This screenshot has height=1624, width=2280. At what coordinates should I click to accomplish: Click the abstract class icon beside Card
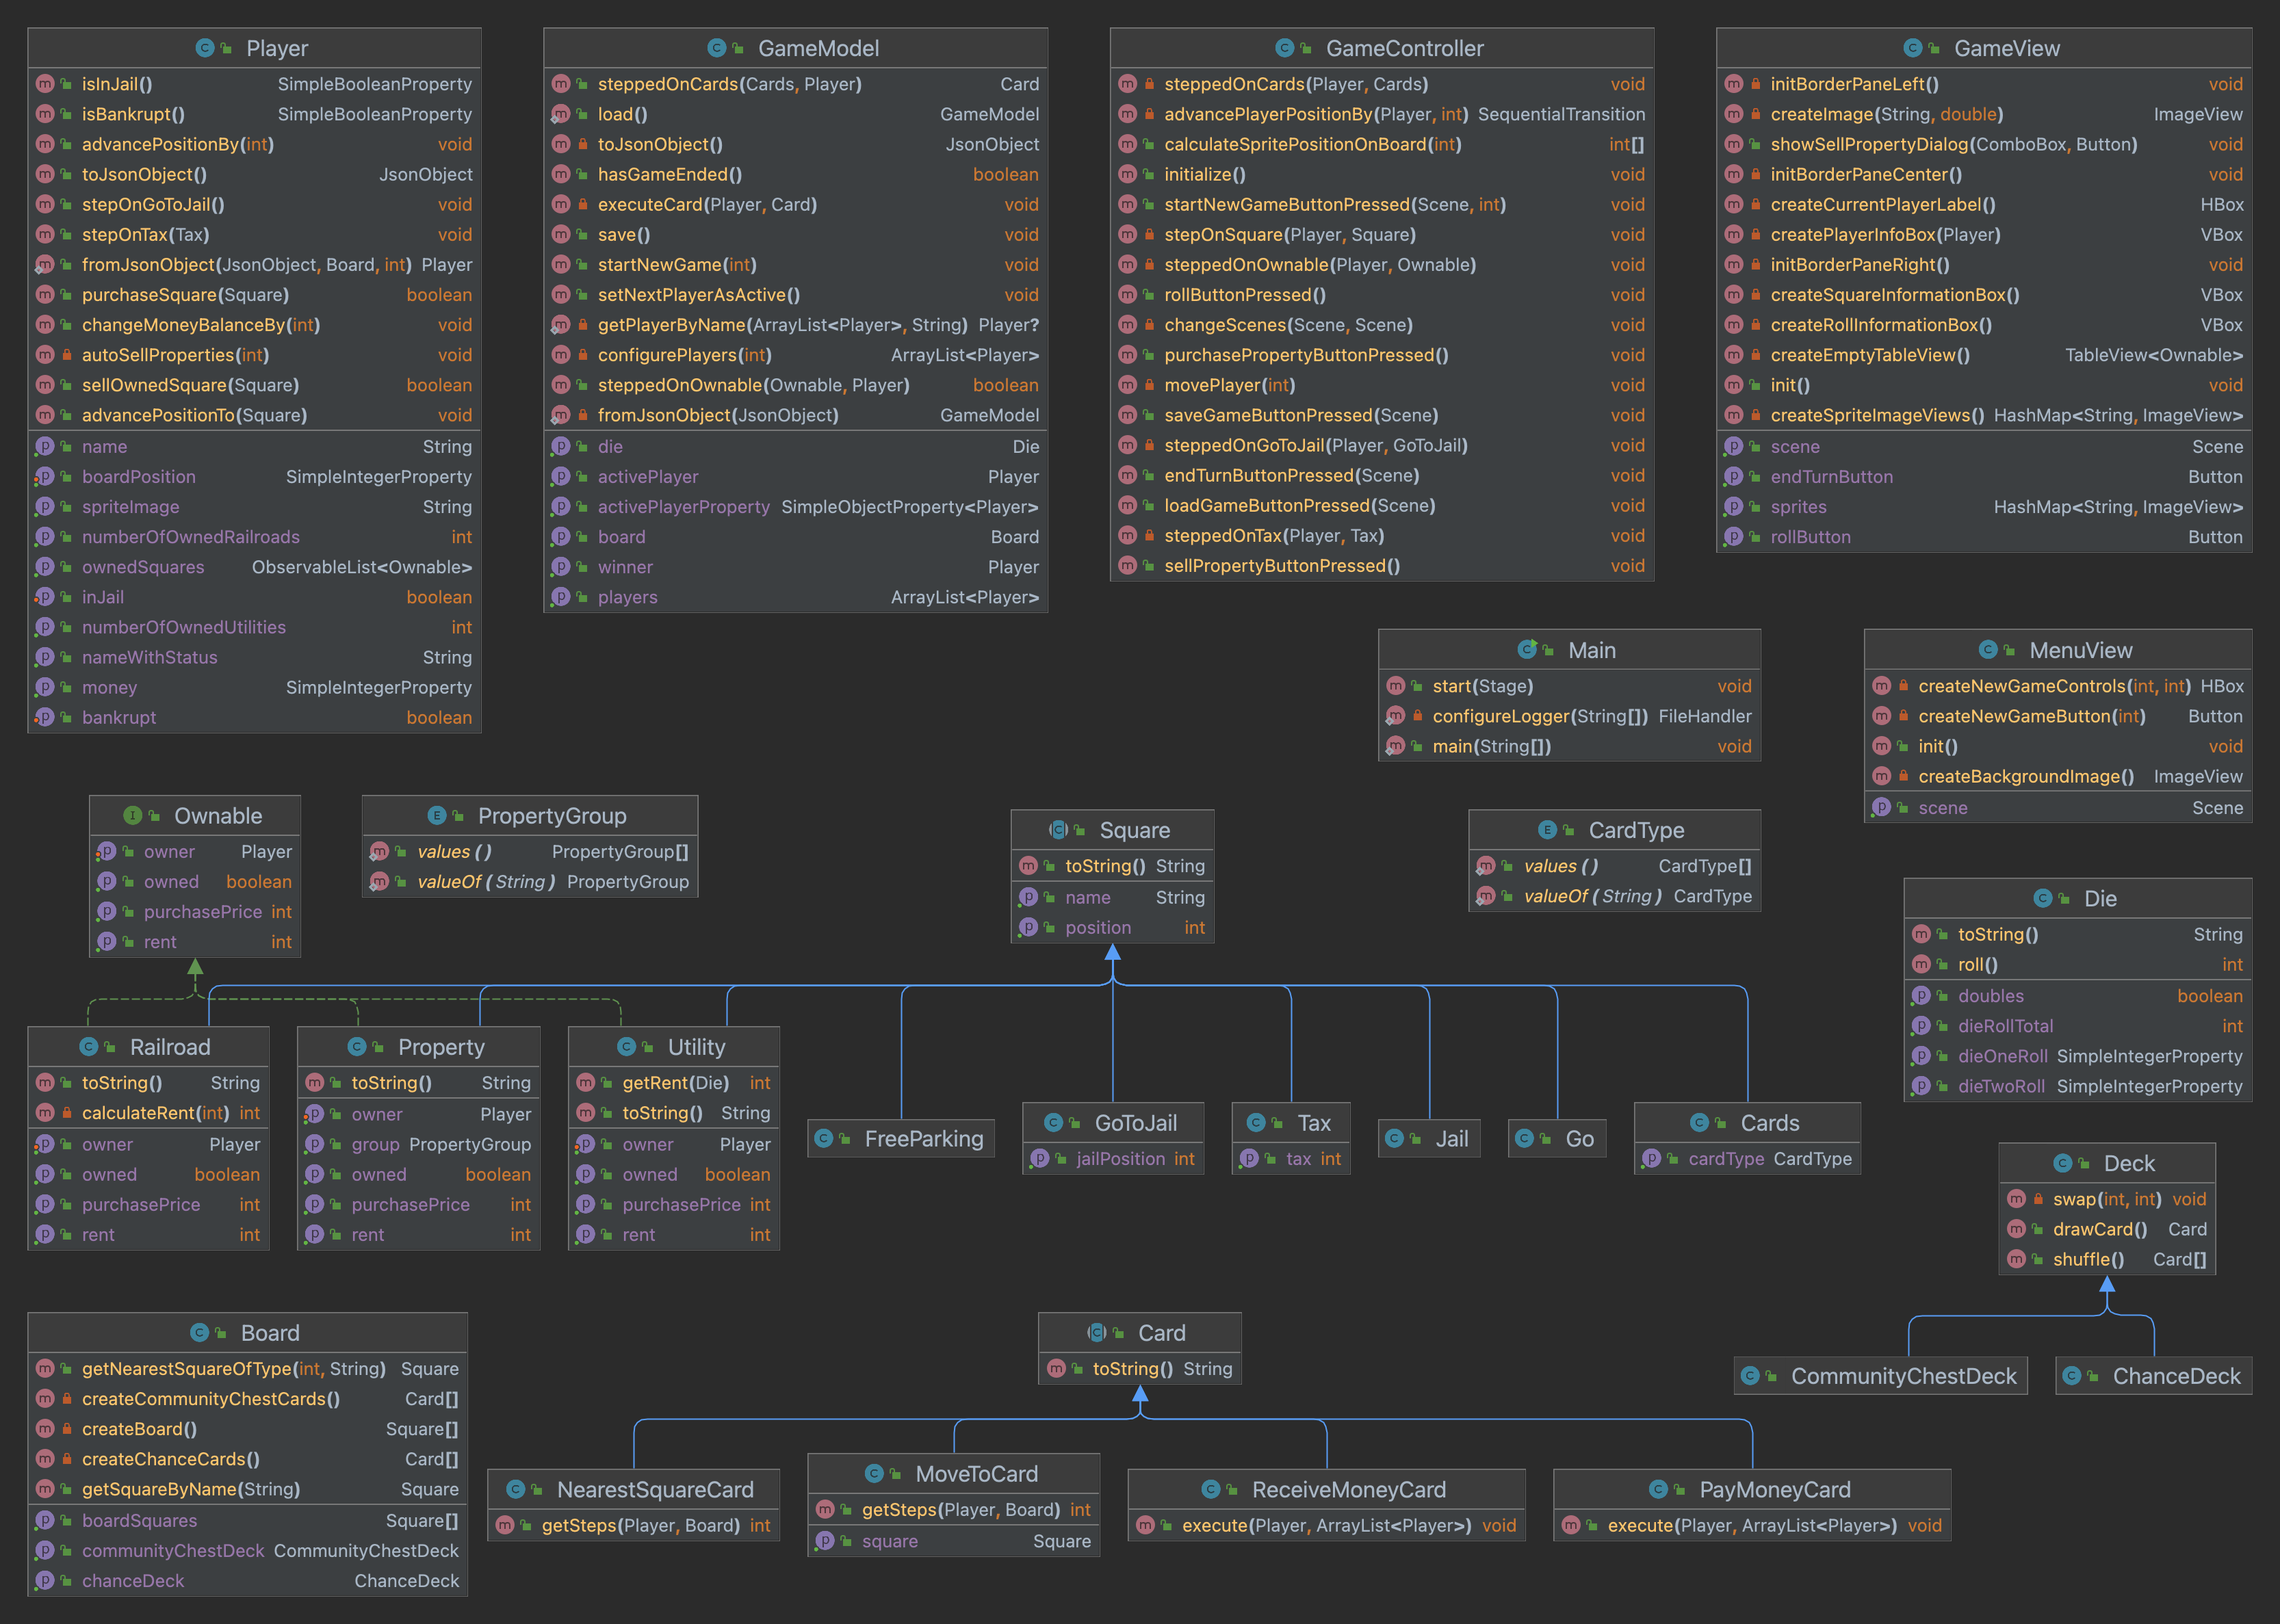(x=1097, y=1333)
